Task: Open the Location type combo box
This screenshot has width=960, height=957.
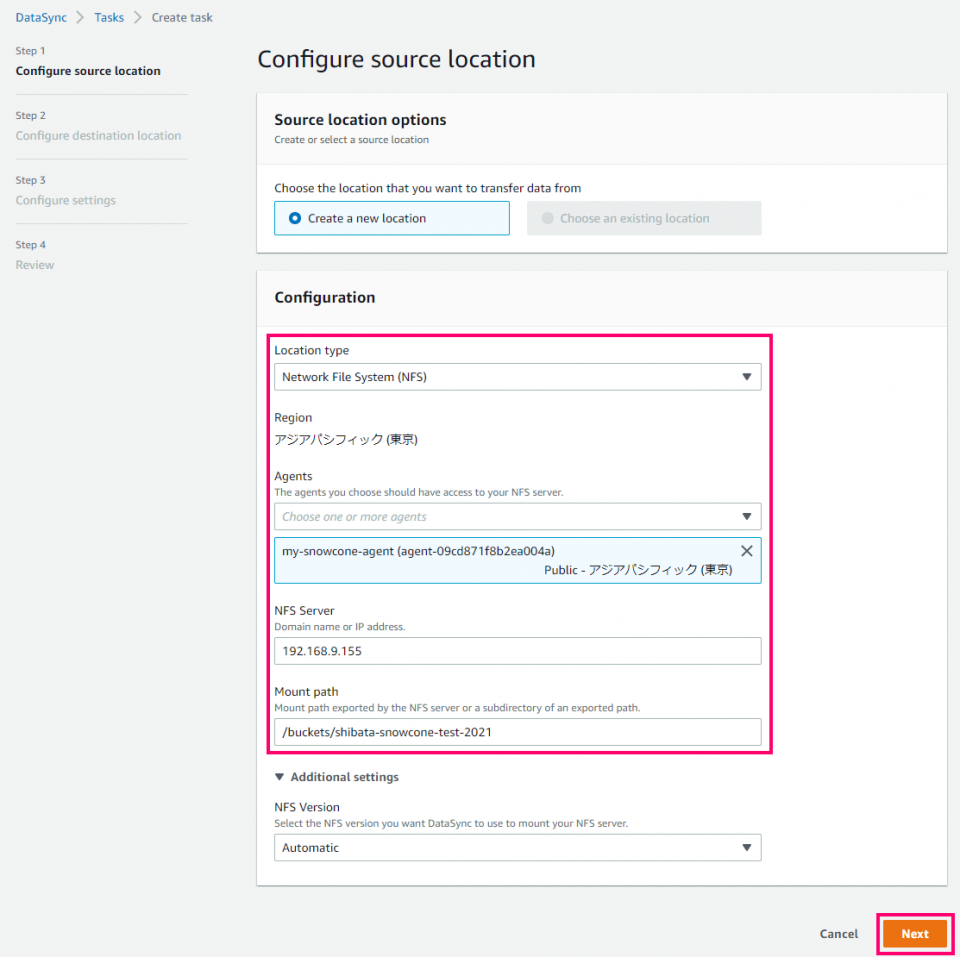Action: (517, 377)
